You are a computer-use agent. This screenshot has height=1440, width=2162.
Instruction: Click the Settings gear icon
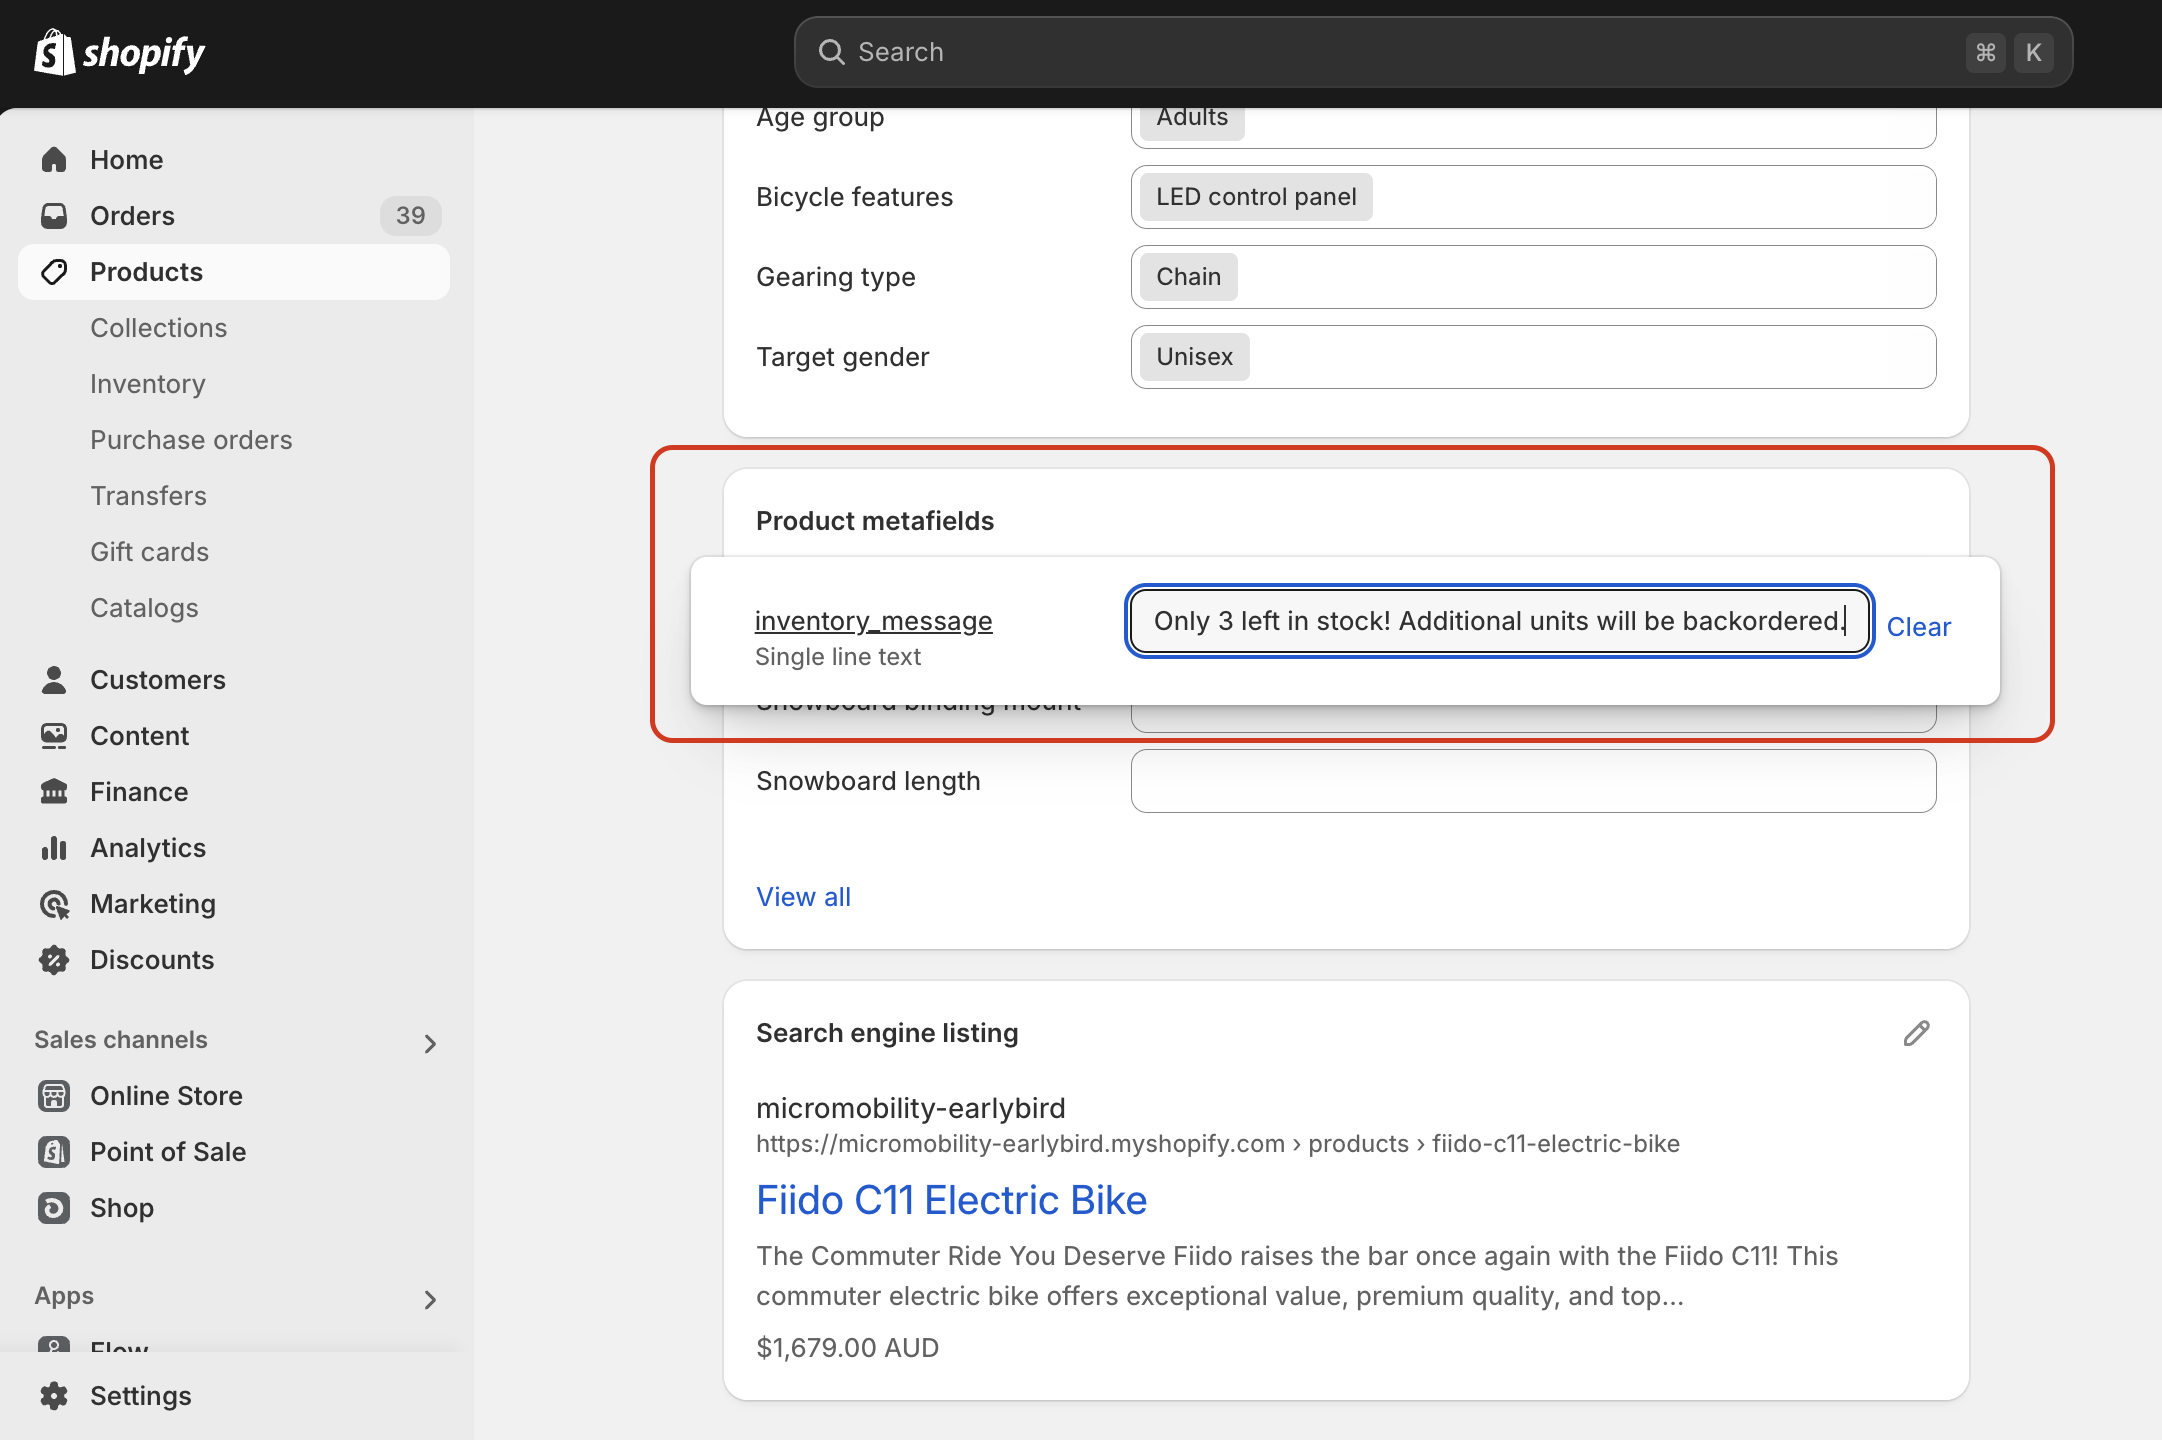pos(54,1396)
